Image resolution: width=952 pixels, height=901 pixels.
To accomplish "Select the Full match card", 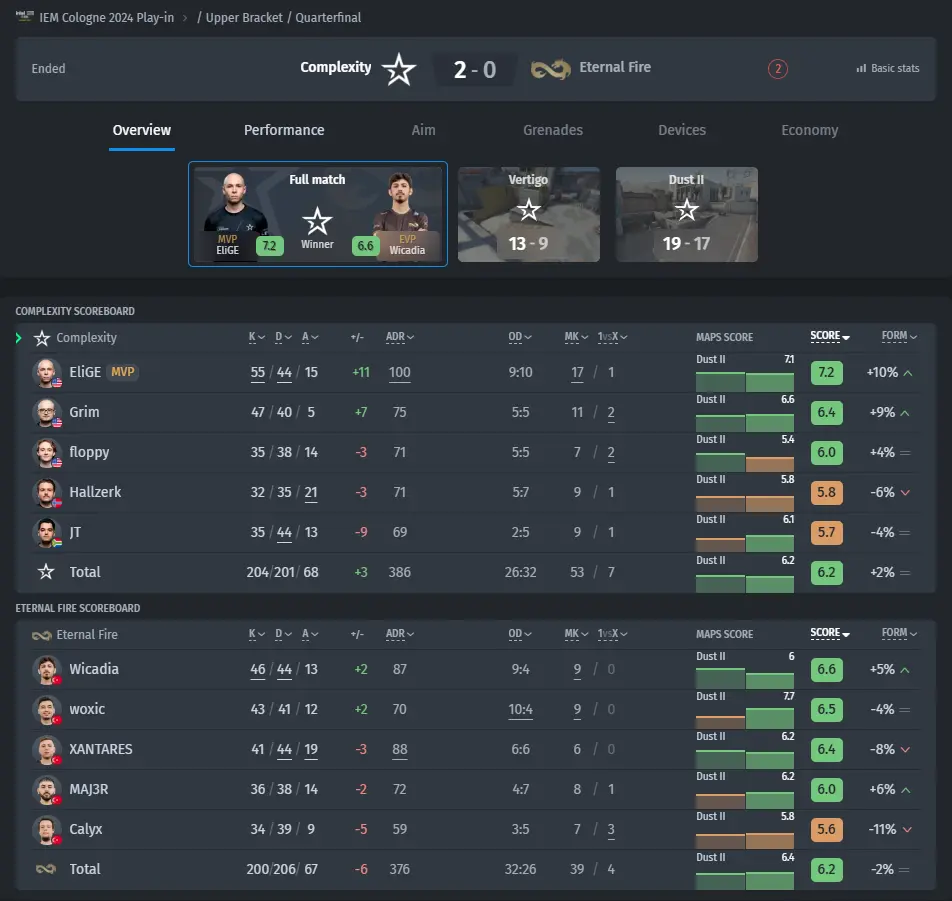I will [x=318, y=214].
